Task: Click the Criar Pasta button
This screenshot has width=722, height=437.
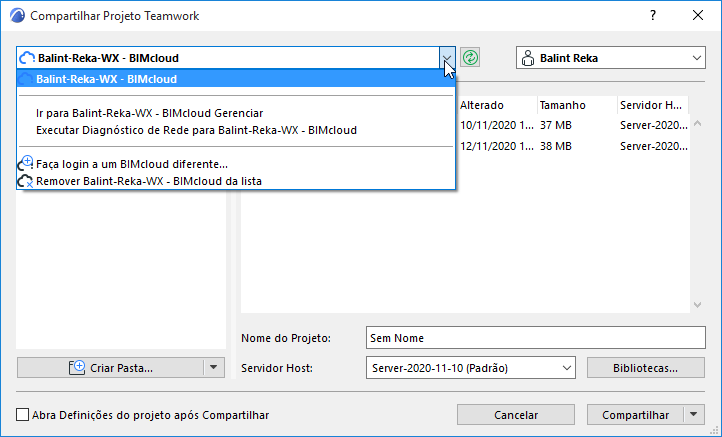Action: (111, 367)
